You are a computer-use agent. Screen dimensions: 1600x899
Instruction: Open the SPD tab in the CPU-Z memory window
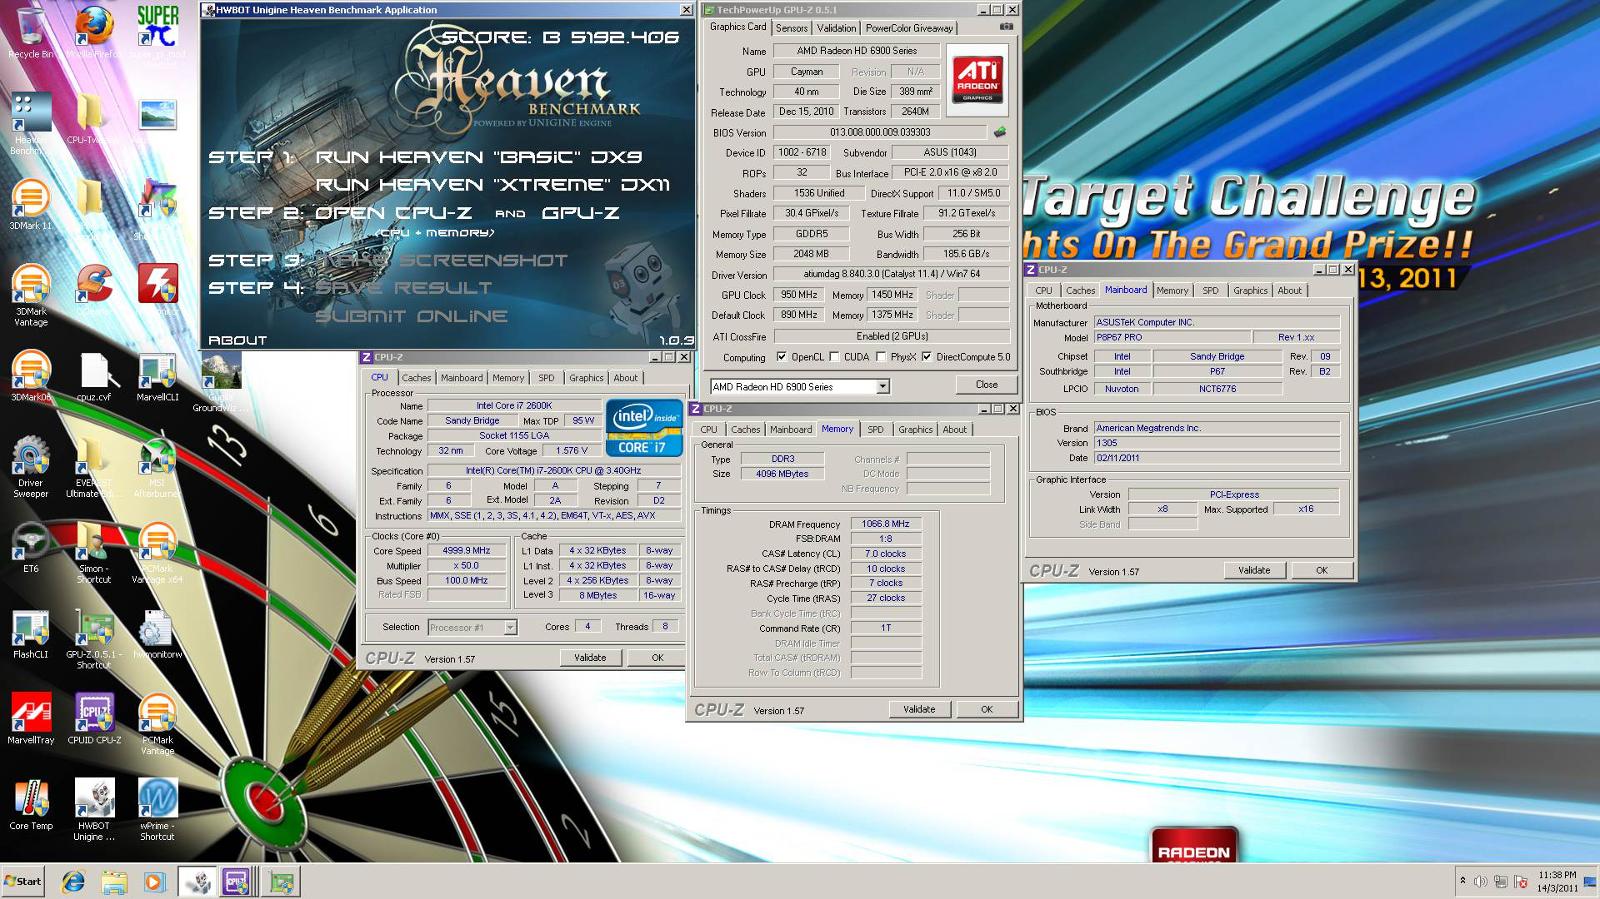(x=875, y=430)
